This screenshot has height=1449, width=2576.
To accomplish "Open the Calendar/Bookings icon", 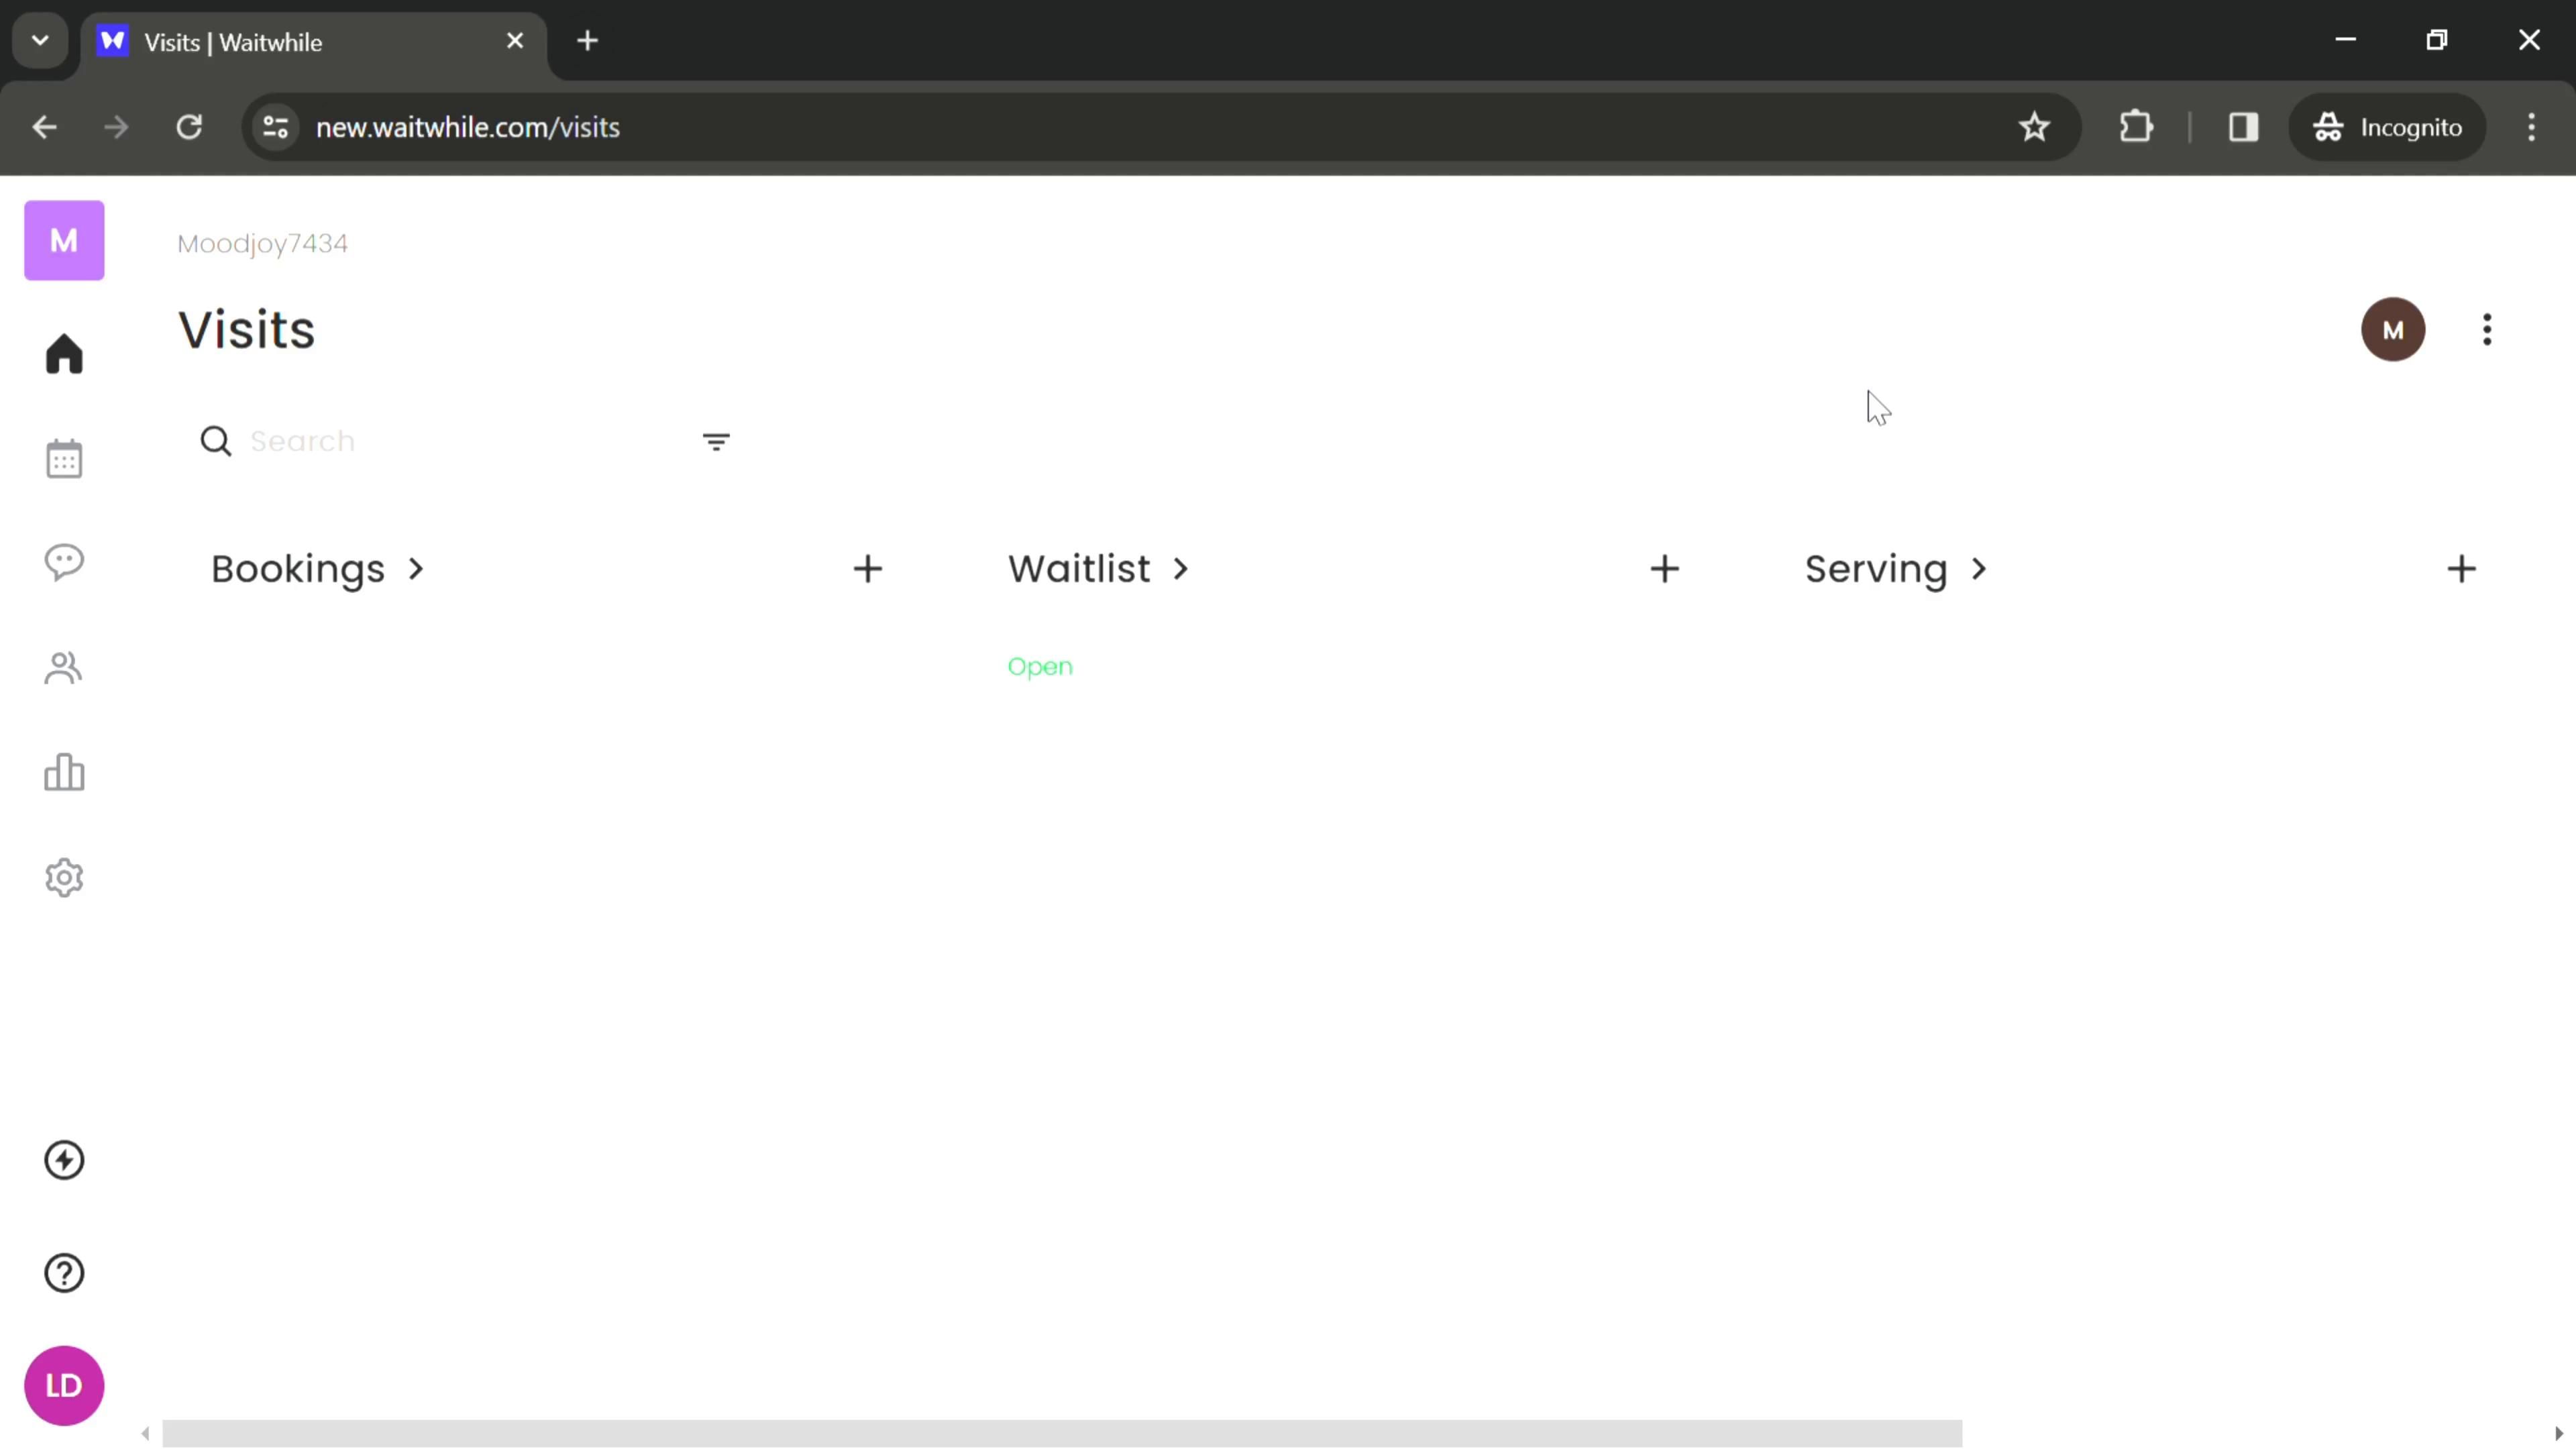I will [x=64, y=458].
